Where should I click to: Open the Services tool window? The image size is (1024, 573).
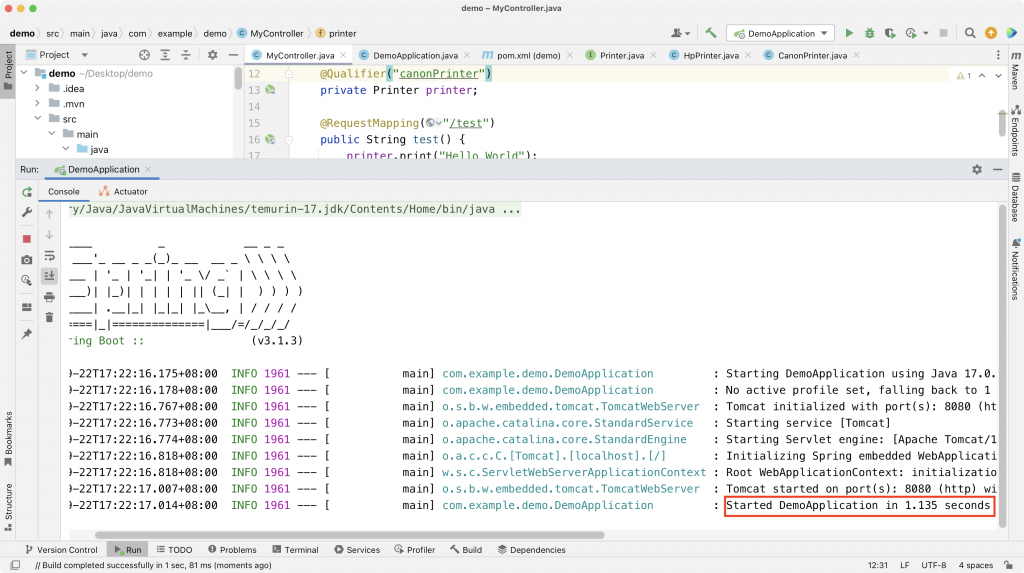pos(357,549)
